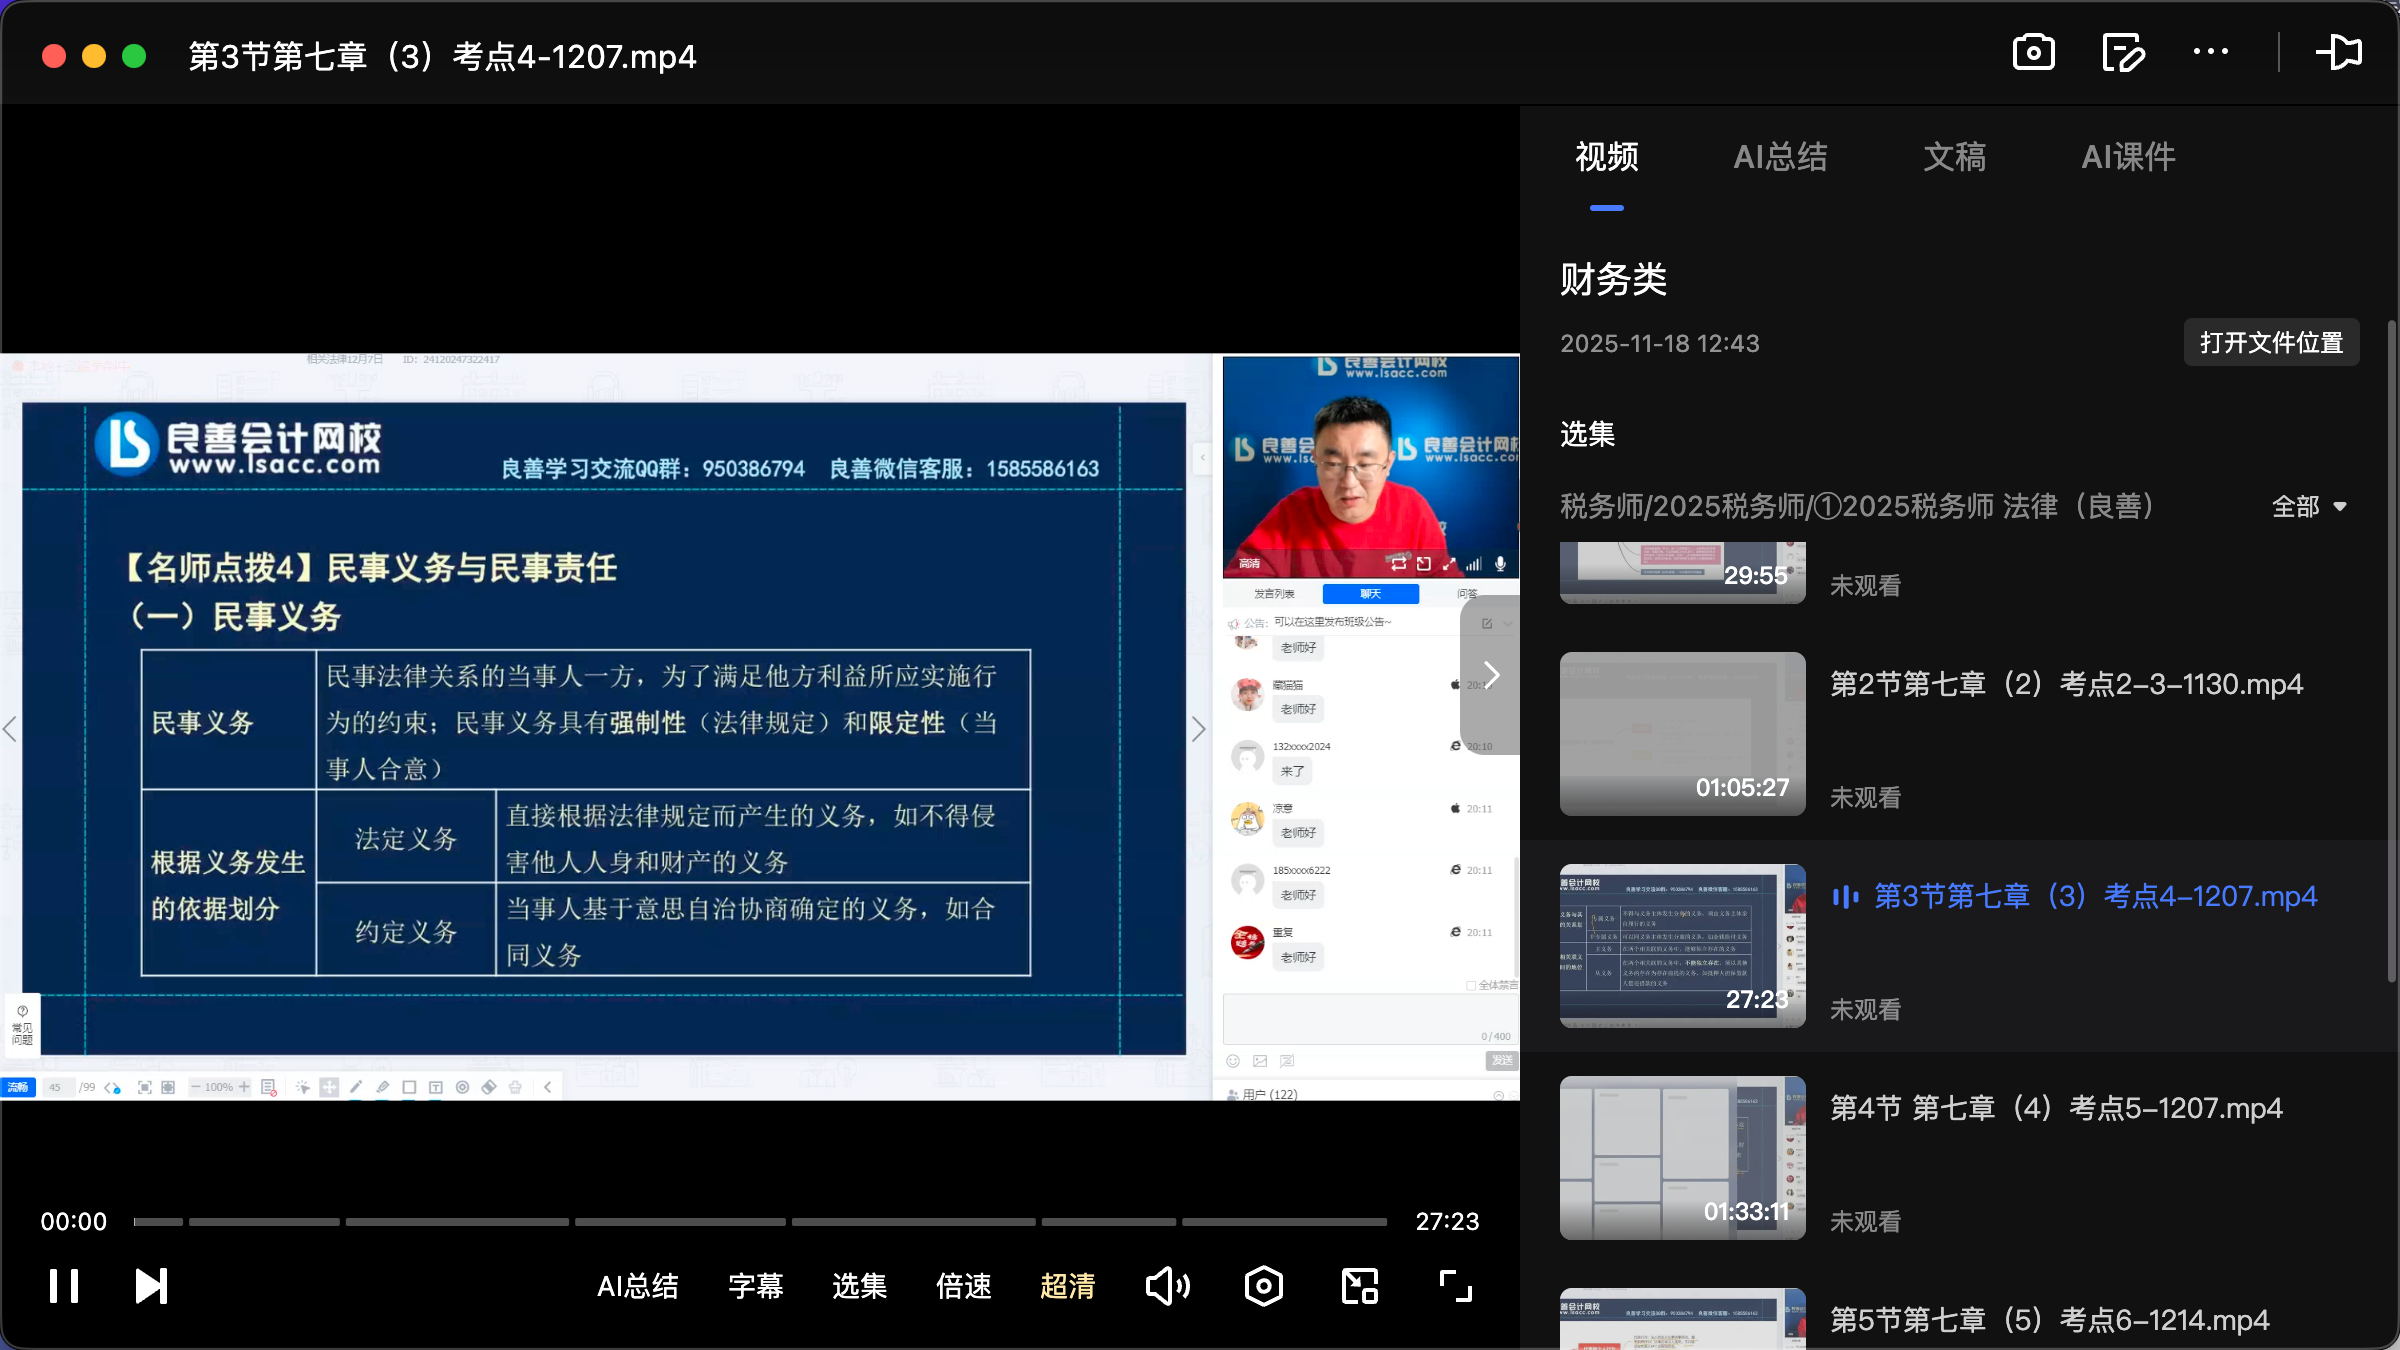Pin the player window with the pin icon
This screenshot has height=1350, width=2400.
[2340, 52]
